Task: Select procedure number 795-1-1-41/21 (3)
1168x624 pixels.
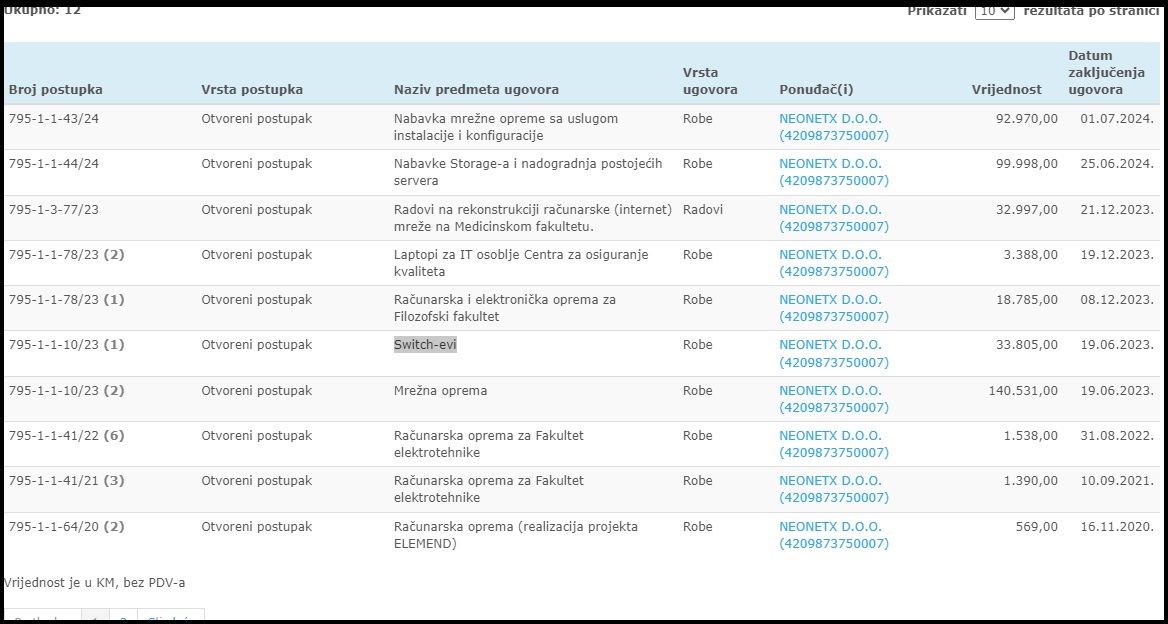Action: coord(66,482)
